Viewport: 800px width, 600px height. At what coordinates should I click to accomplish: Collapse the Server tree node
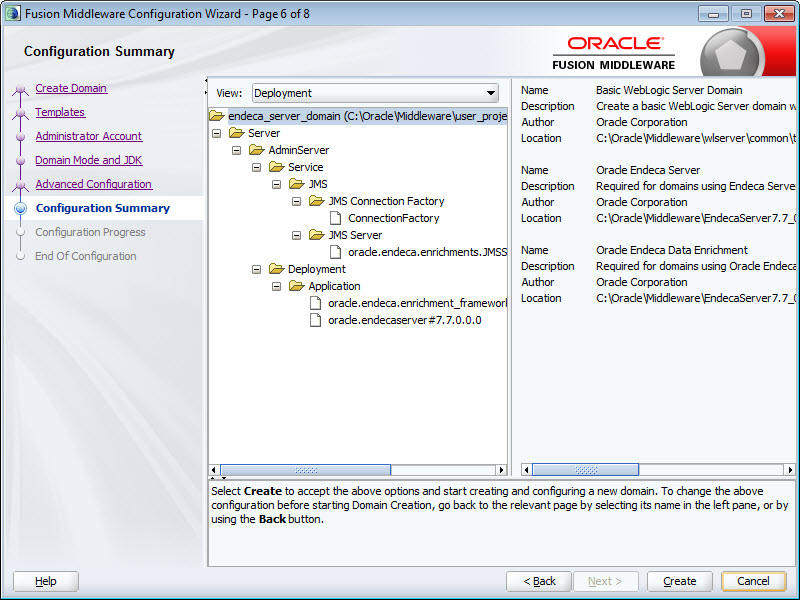coord(216,133)
